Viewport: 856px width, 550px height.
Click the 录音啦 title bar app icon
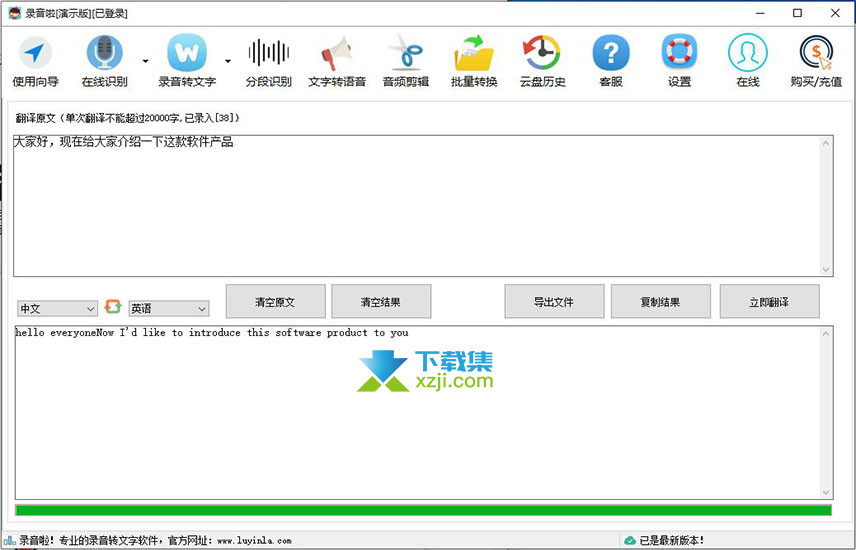[x=14, y=13]
